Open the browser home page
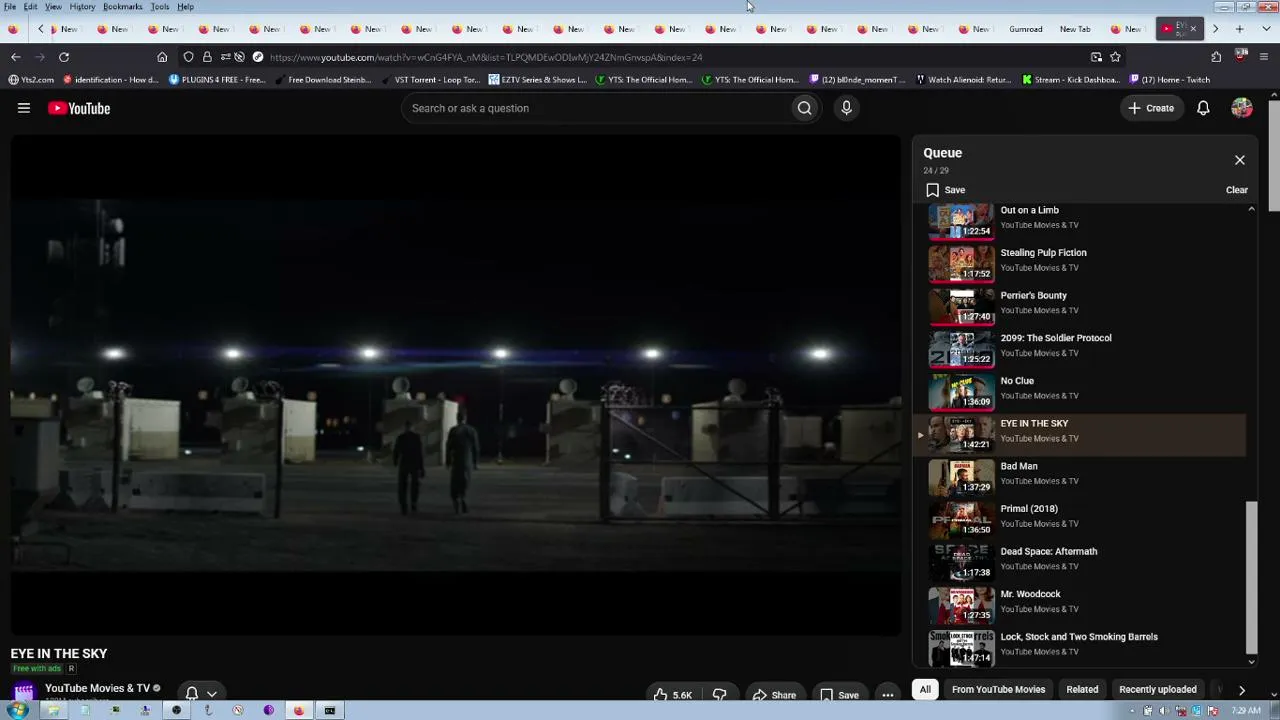Viewport: 1280px width, 720px height. pos(162,57)
